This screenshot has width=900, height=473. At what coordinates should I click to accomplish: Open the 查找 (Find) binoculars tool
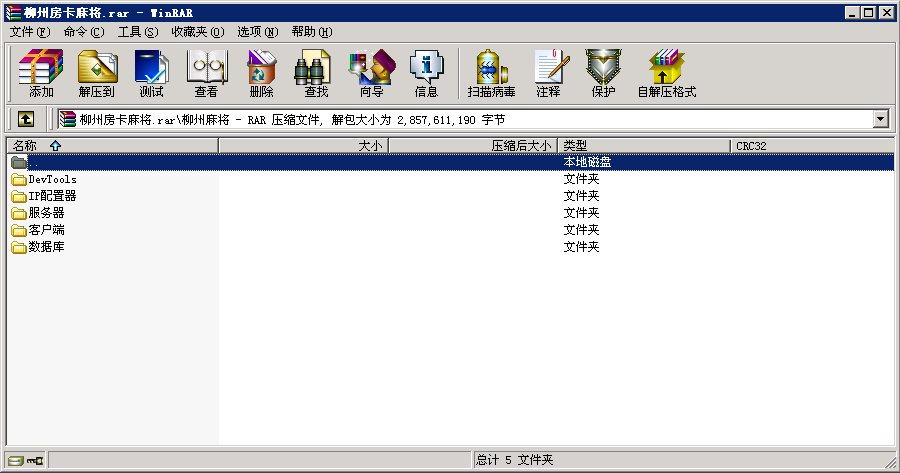coord(316,73)
